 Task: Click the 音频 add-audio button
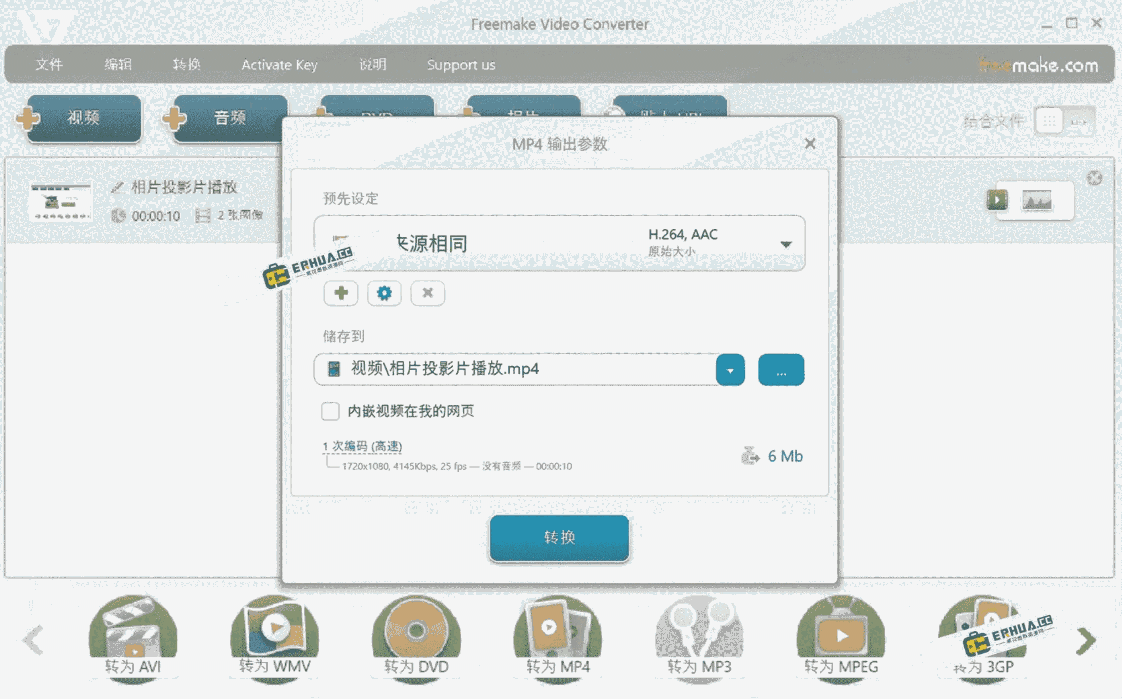pyautogui.click(x=224, y=118)
